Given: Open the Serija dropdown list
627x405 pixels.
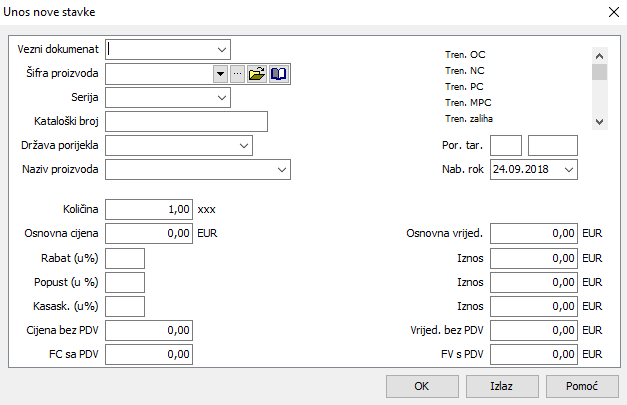Looking at the screenshot, I should tap(220, 98).
